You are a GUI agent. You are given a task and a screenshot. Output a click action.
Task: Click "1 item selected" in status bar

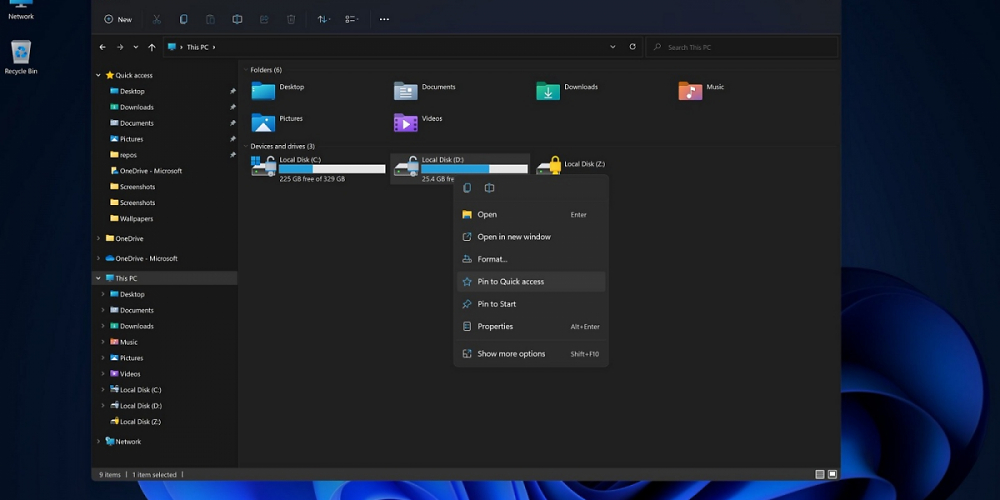[154, 475]
